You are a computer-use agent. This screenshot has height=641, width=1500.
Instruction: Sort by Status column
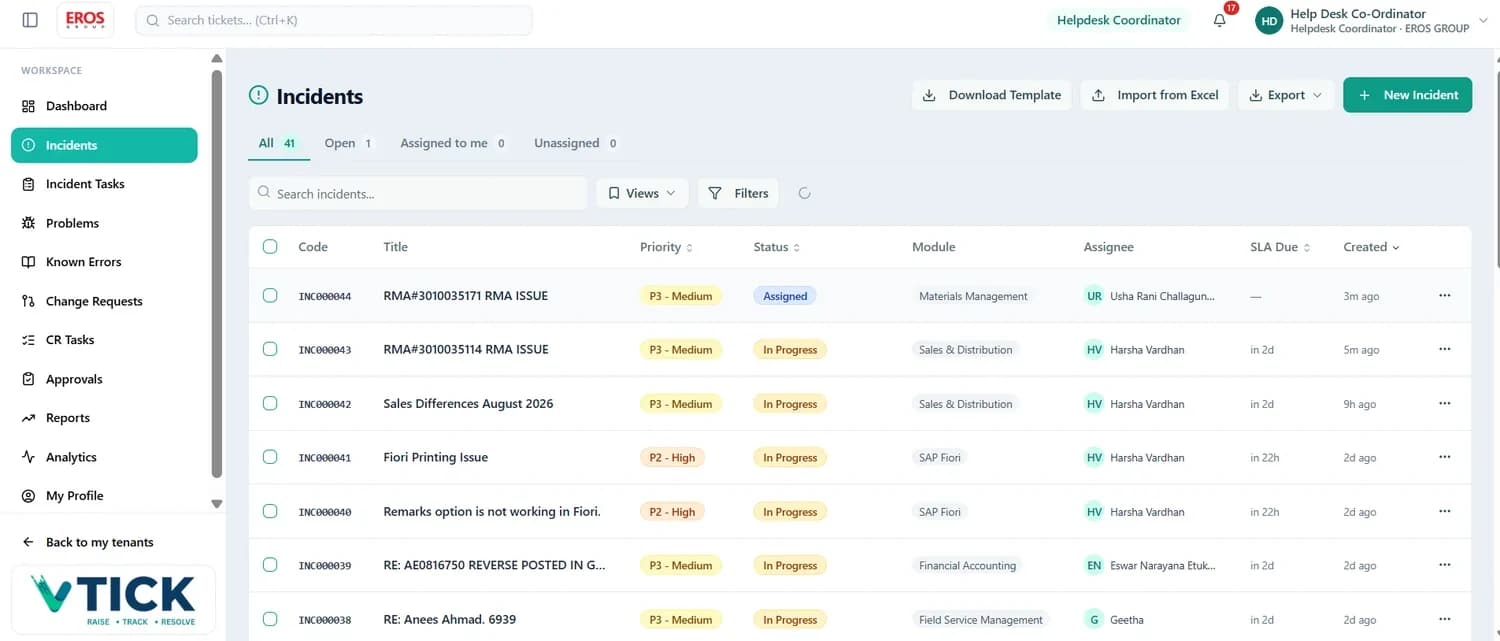(x=776, y=247)
